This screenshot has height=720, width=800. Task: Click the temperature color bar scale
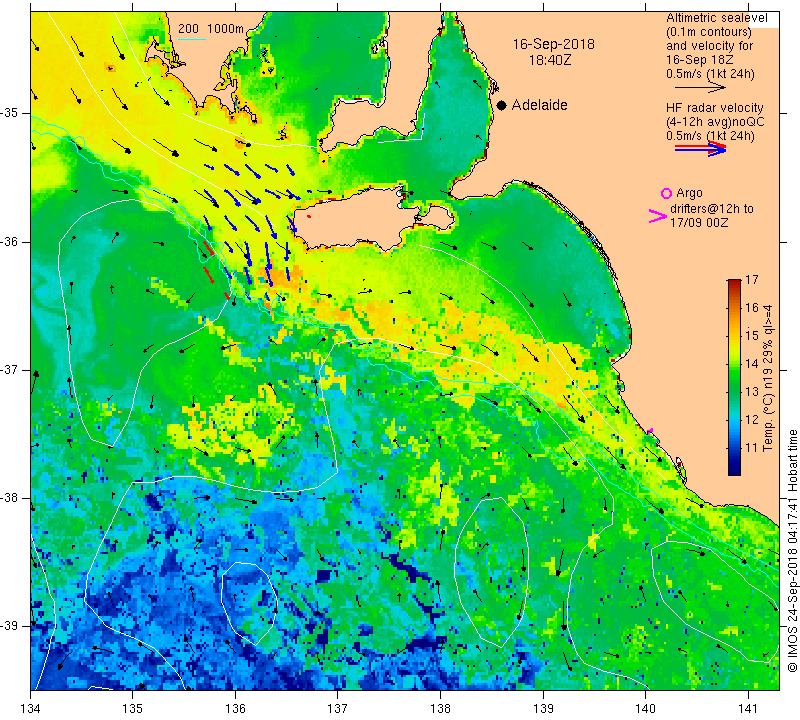coord(734,377)
